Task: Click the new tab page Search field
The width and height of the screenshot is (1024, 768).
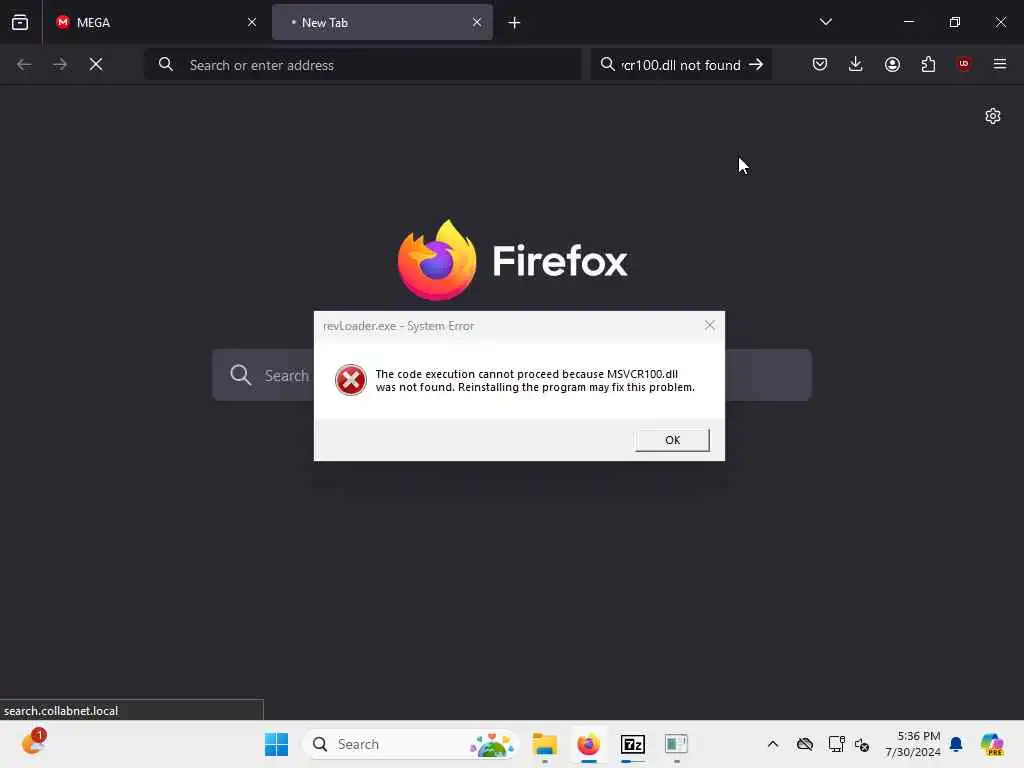Action: coord(512,375)
